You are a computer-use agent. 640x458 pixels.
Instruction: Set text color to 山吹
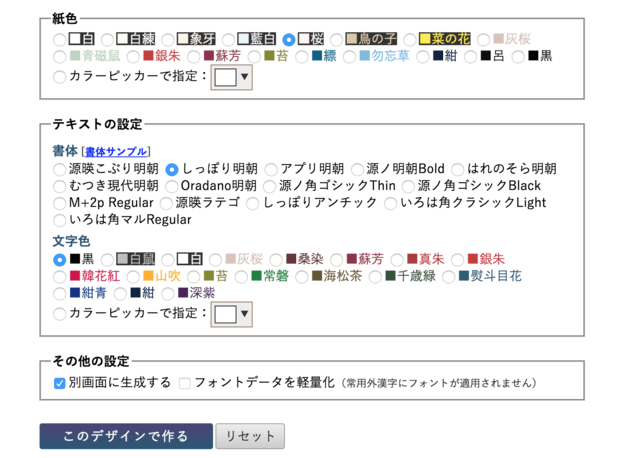tap(135, 276)
